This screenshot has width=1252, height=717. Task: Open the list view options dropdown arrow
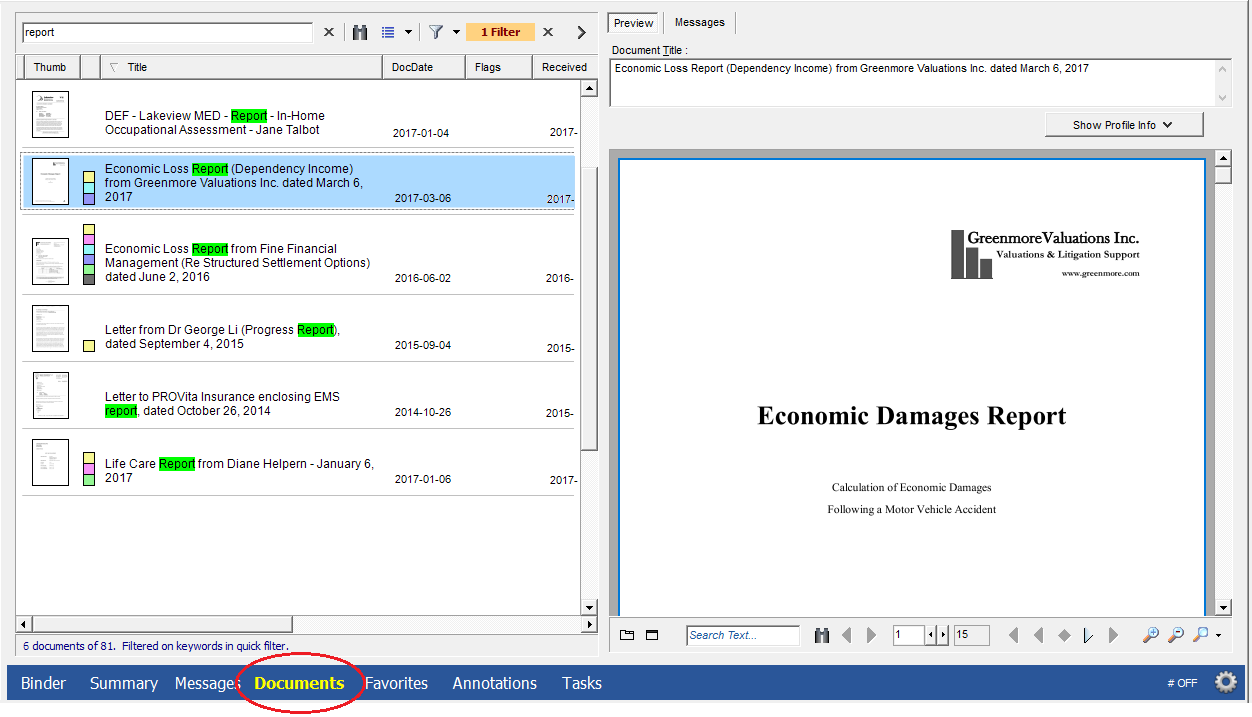408,32
